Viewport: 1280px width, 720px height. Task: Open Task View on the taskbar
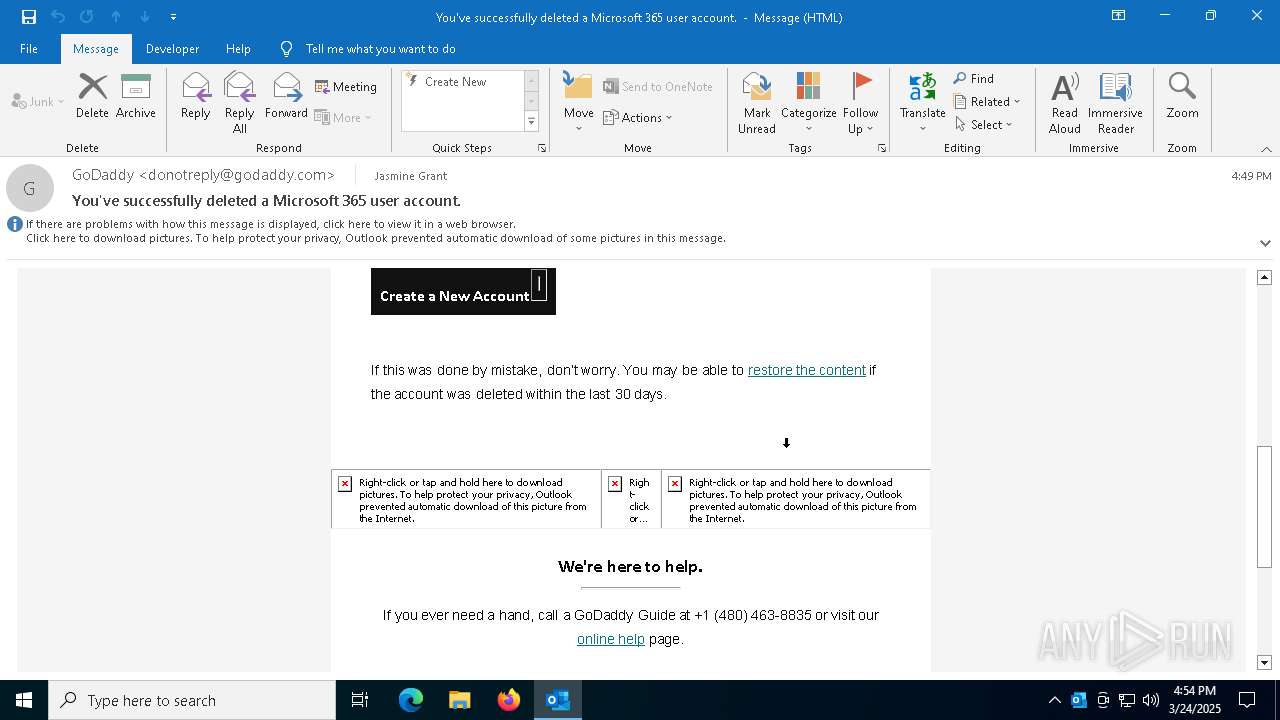[360, 700]
